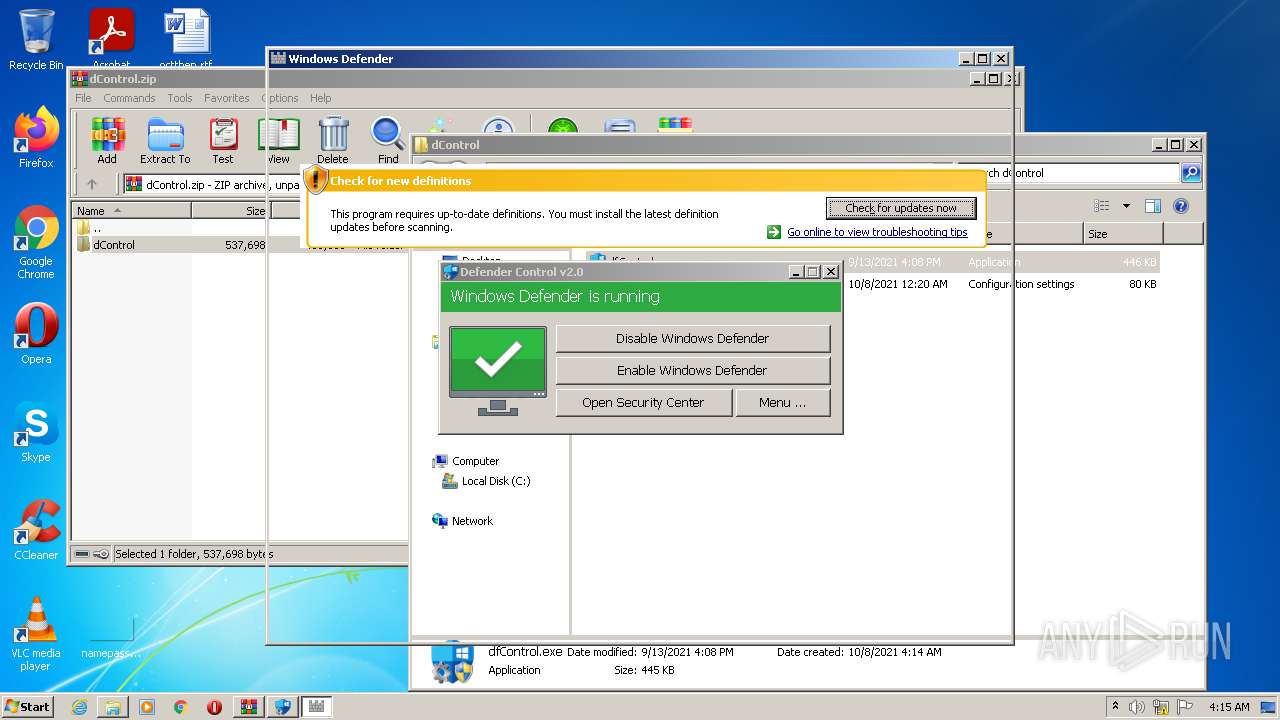
Task: Click Explorer change view icon
Action: [1102, 206]
